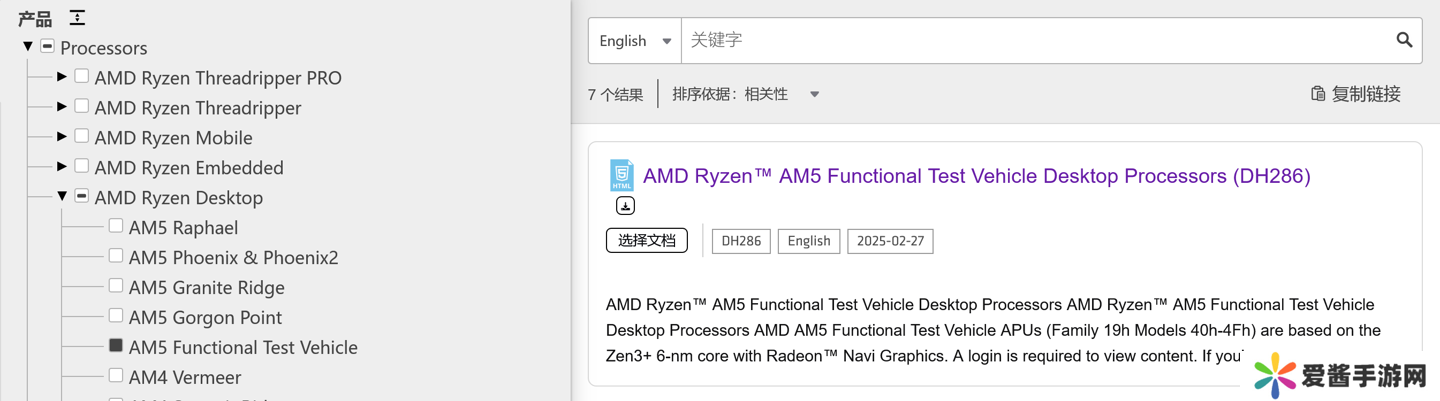Collapse the Processors tree root
Viewport: 1440px width, 401px height.
click(x=28, y=47)
